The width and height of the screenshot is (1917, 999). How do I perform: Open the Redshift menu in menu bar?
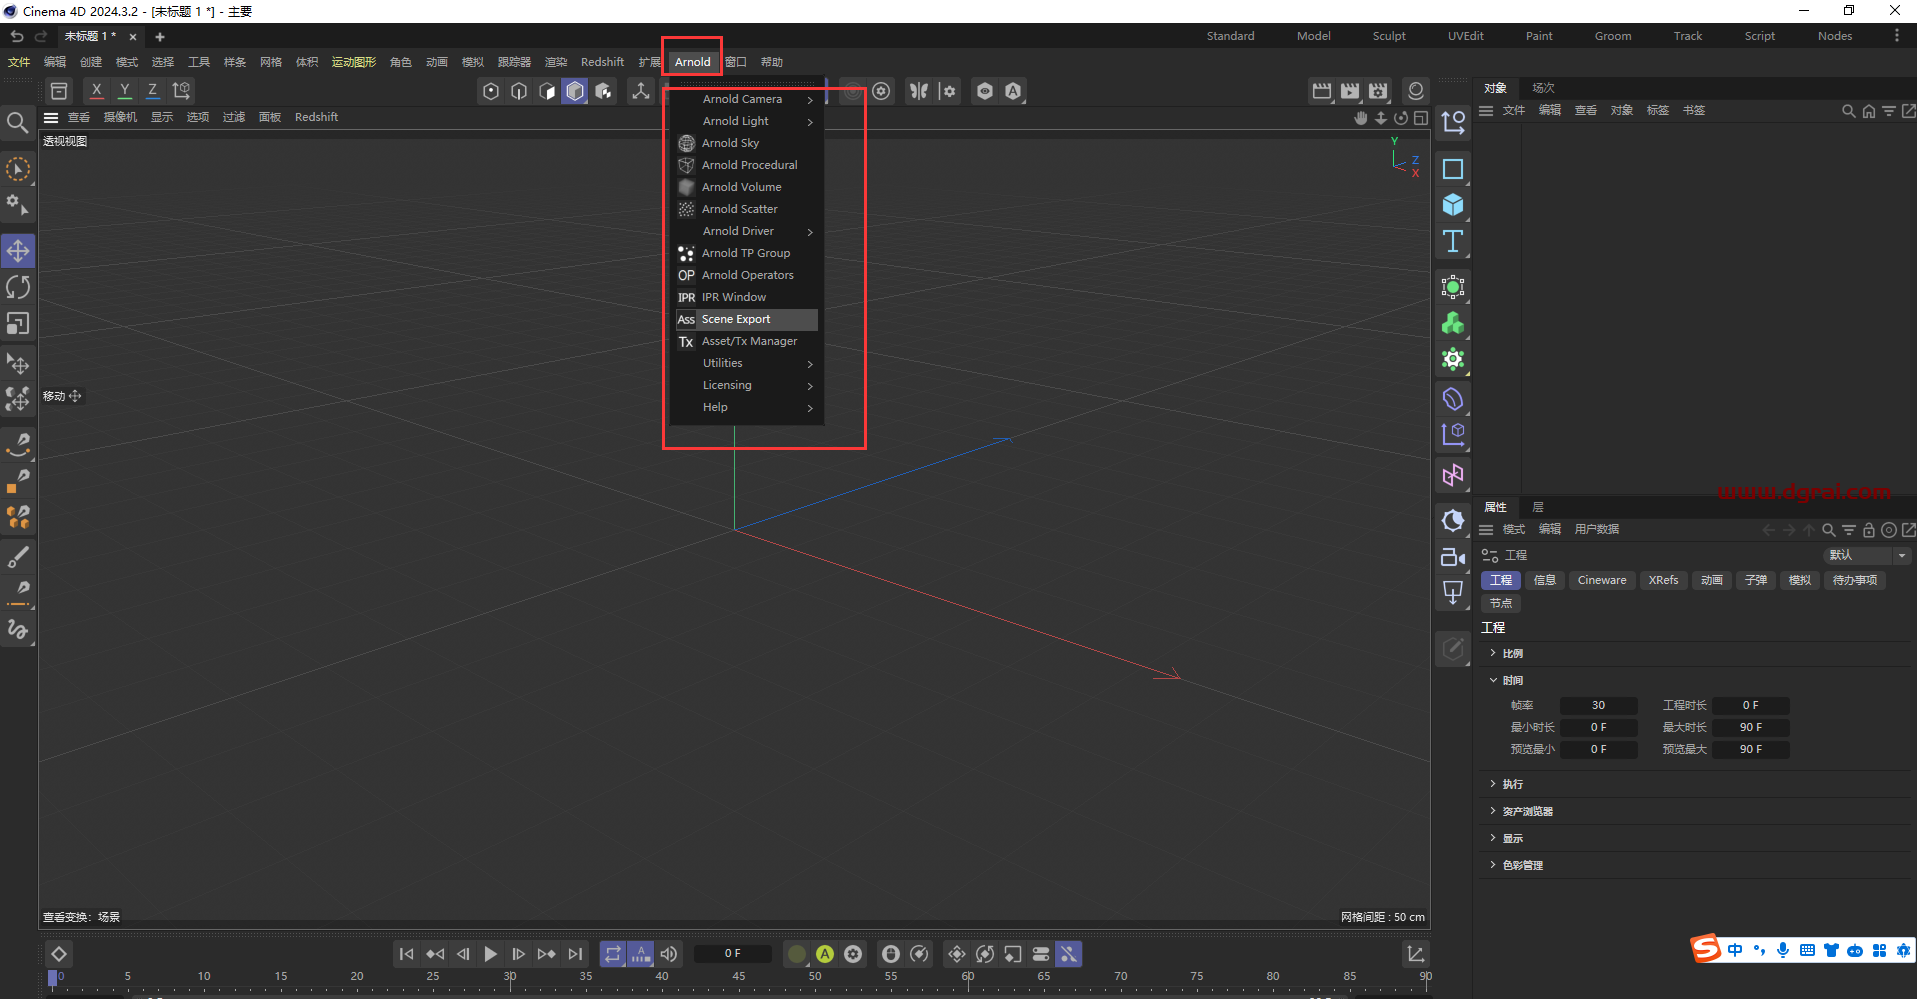[x=602, y=62]
